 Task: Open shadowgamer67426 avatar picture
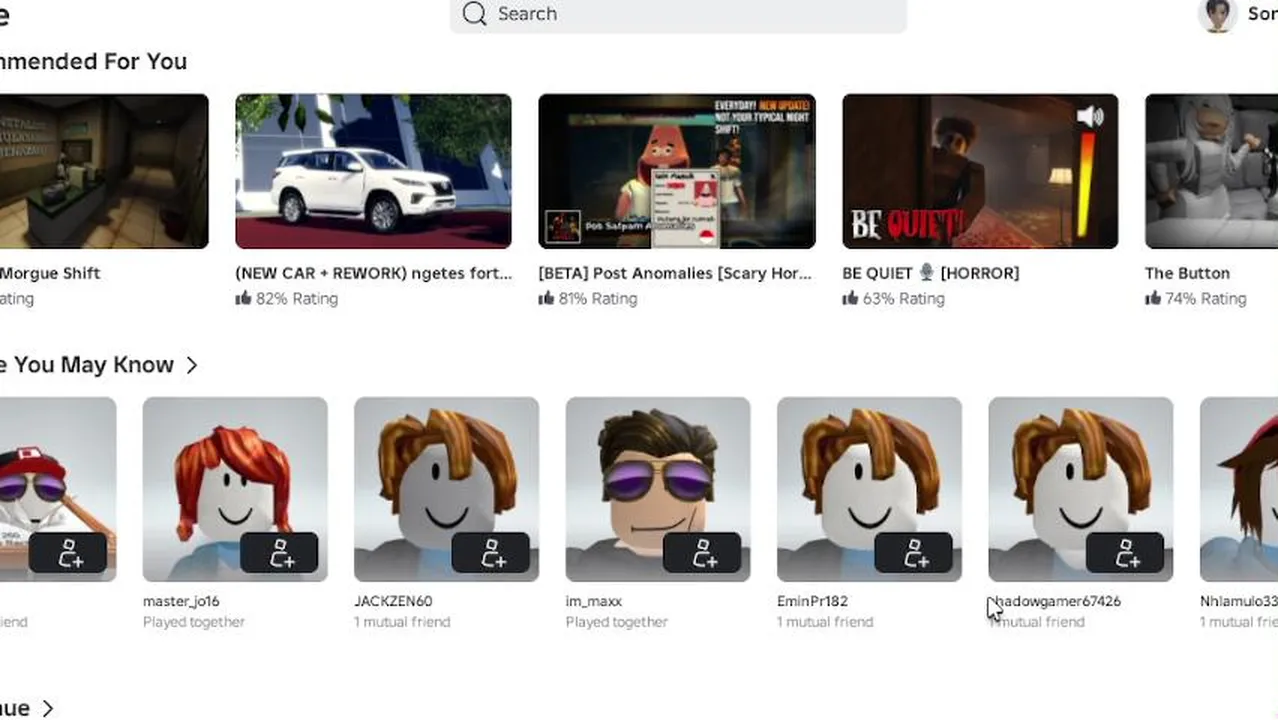click(x=1081, y=489)
